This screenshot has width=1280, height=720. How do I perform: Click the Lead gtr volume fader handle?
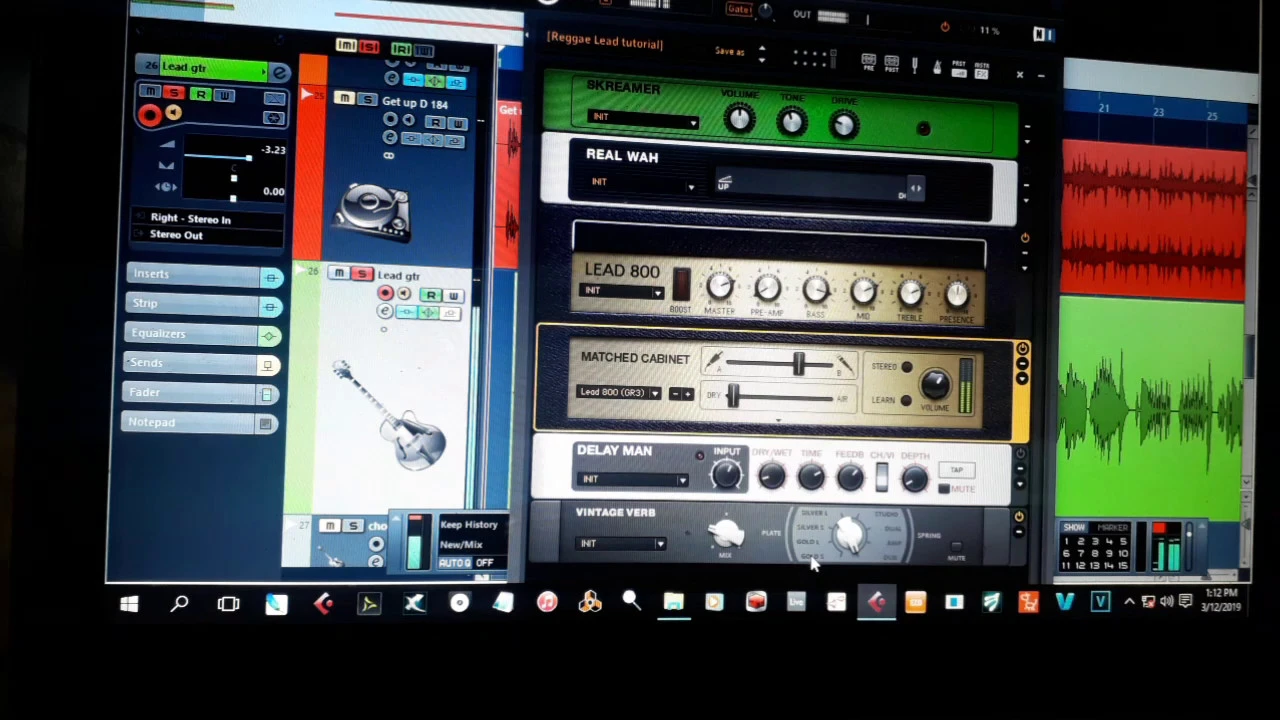247,158
